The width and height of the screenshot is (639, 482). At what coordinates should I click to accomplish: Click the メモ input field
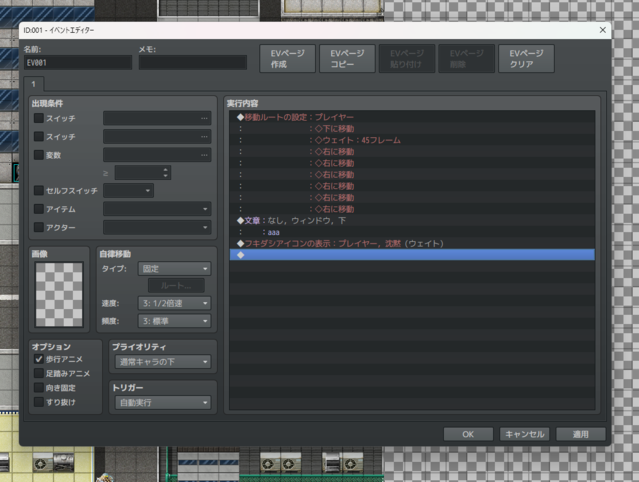pos(193,62)
